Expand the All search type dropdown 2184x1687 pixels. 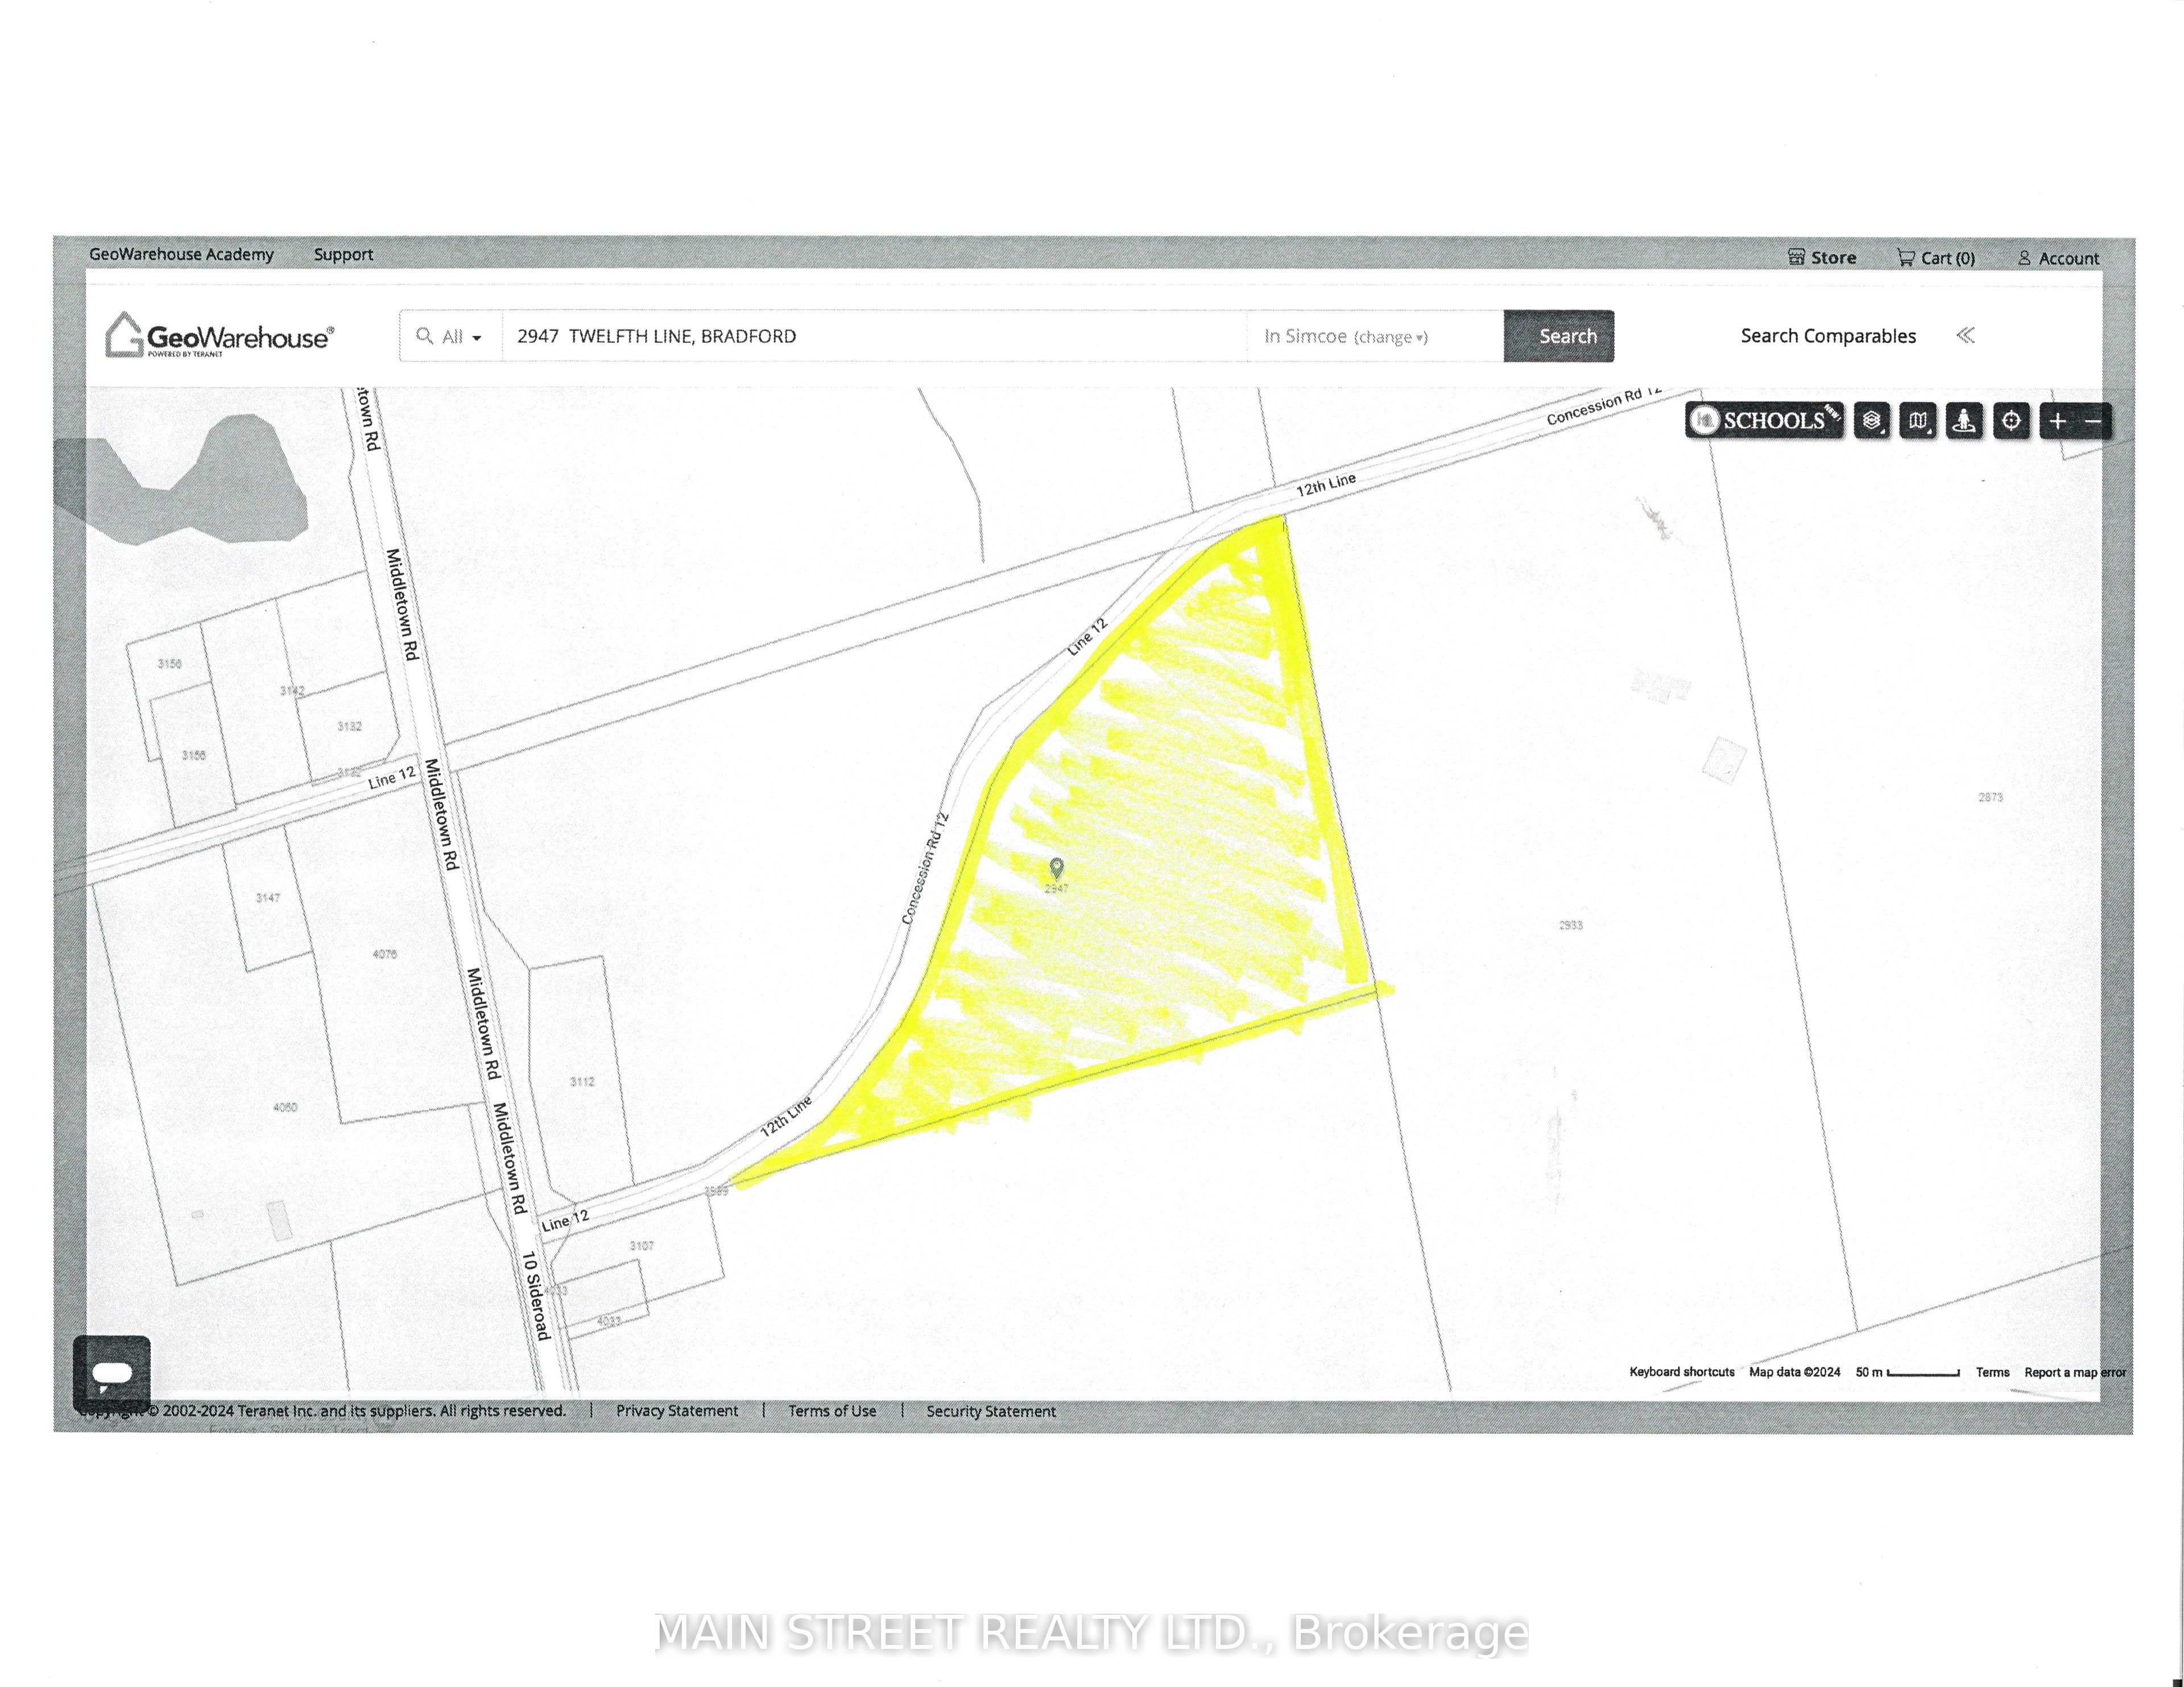pos(451,337)
